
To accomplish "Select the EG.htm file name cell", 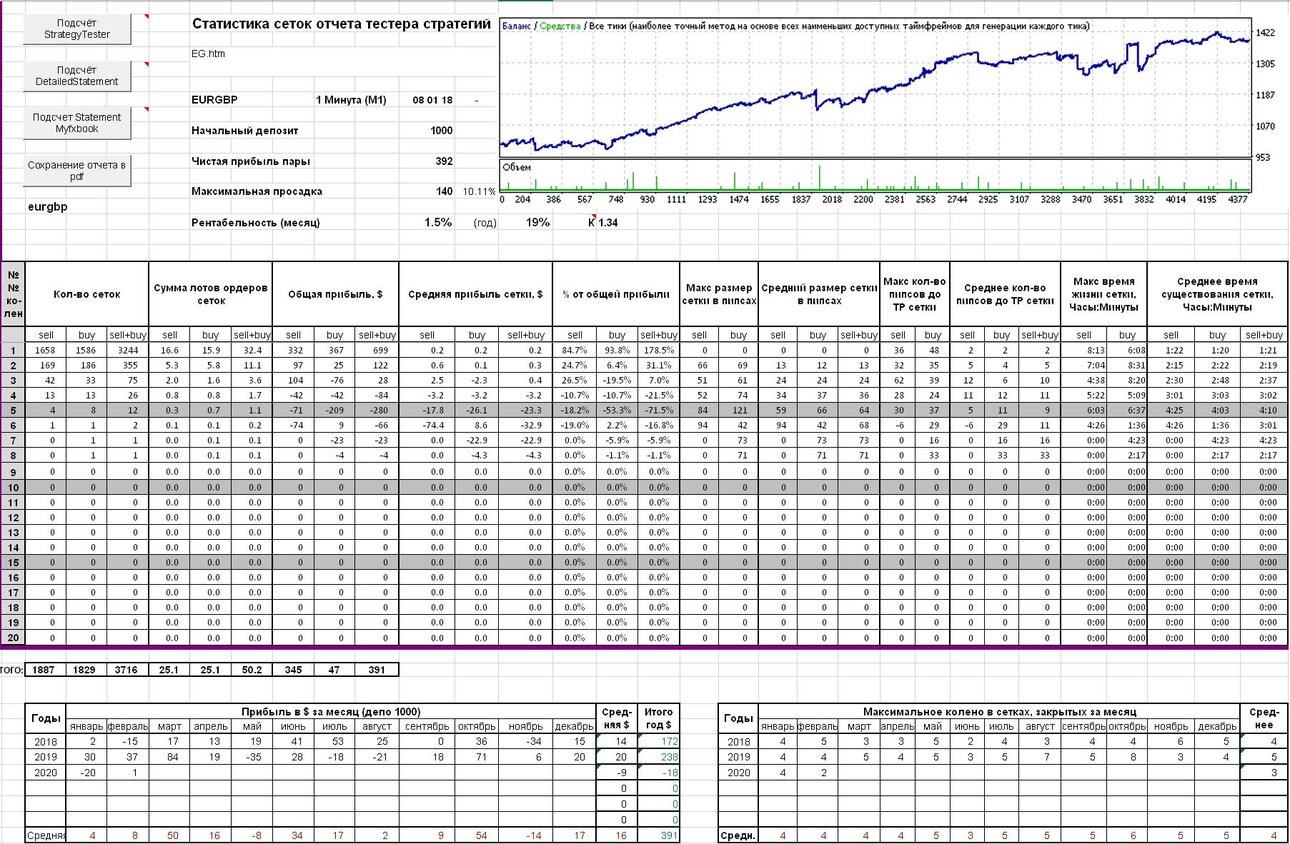I will click(x=209, y=53).
